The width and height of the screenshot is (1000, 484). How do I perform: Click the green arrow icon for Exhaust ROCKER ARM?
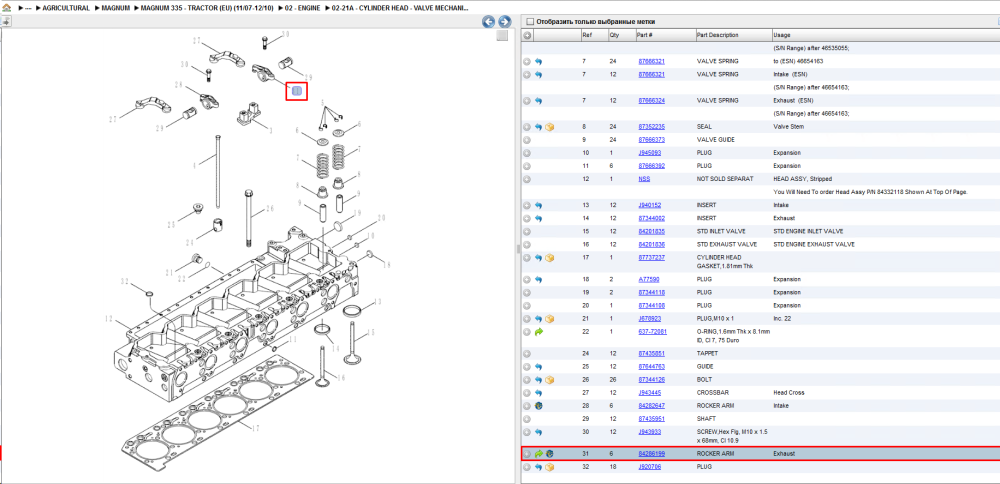[539, 454]
